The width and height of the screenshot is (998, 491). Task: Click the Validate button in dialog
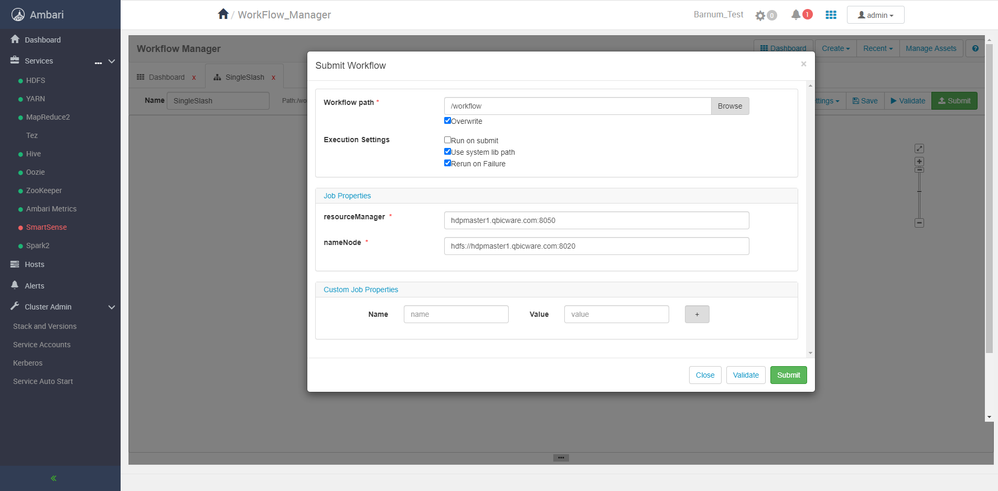(x=746, y=375)
